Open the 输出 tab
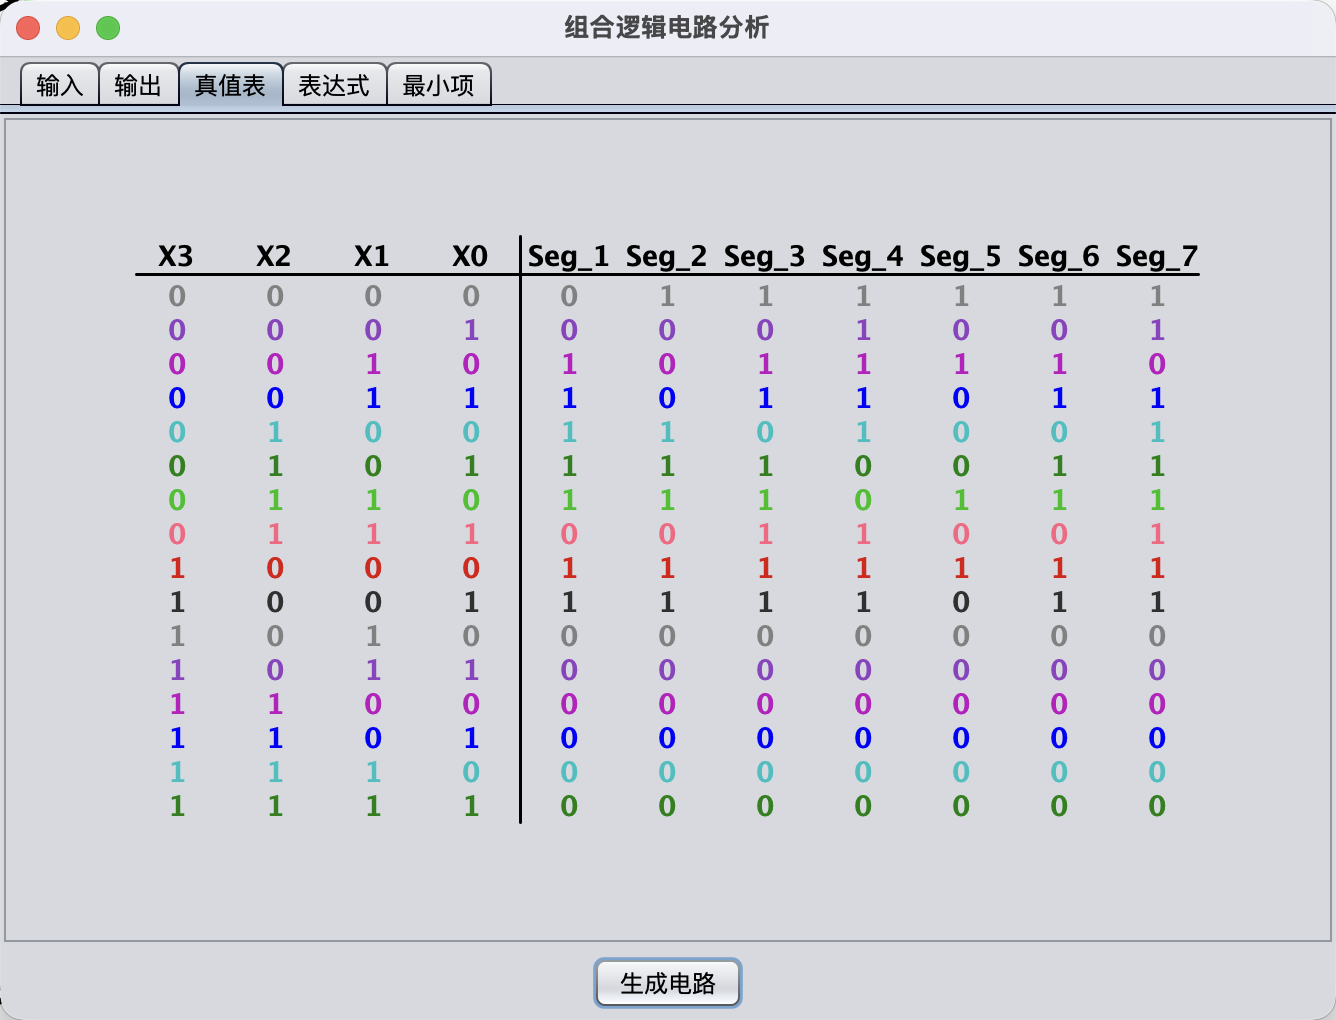The image size is (1336, 1020). tap(138, 85)
